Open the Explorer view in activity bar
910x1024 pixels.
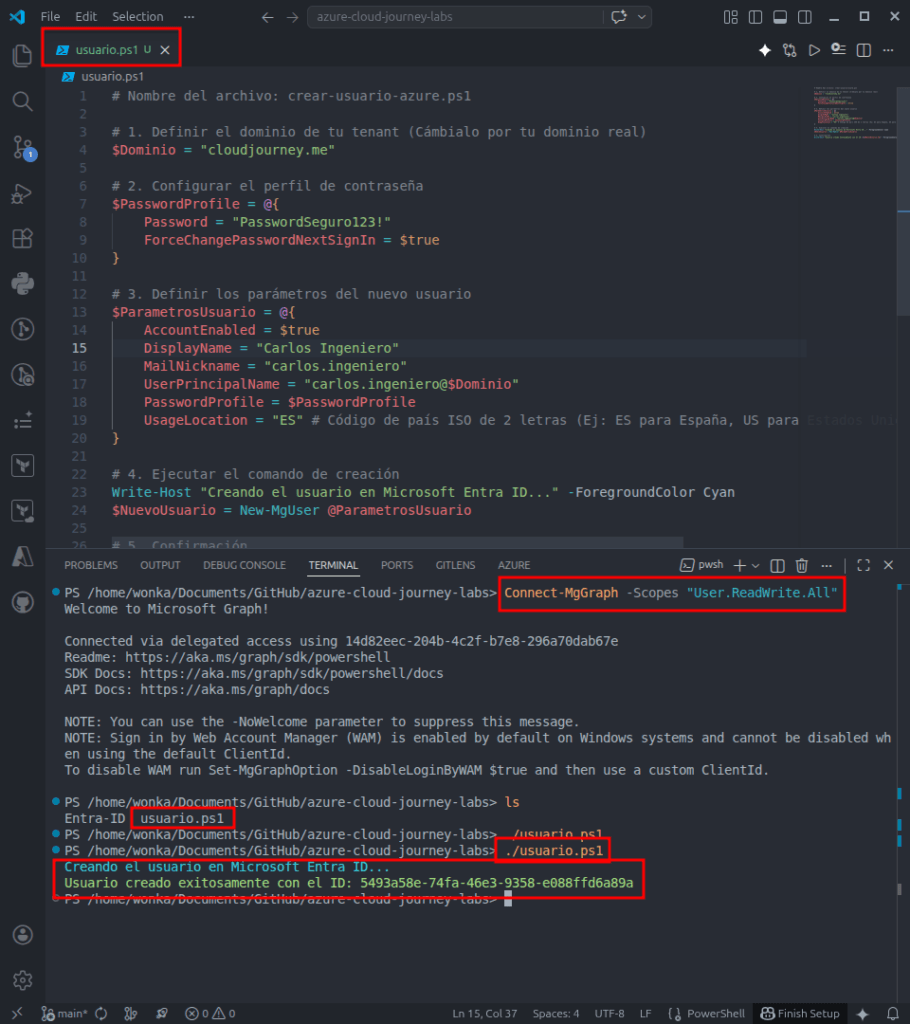pos(22,55)
